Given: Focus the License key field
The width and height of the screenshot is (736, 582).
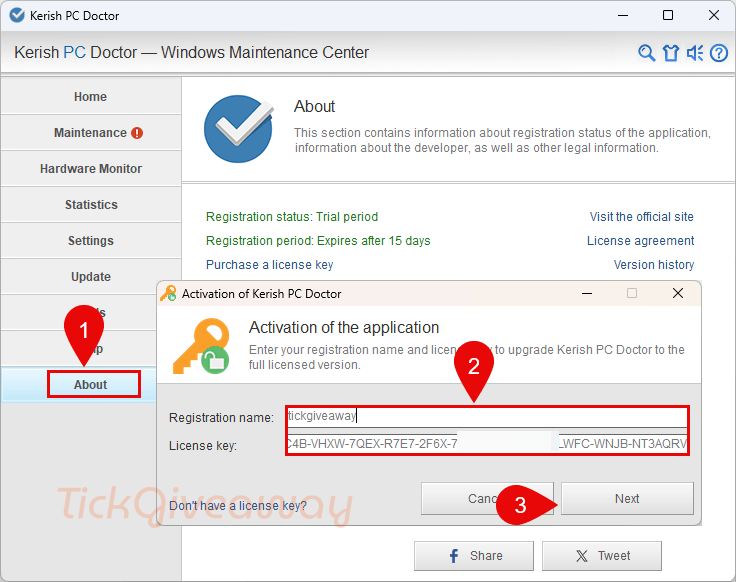Looking at the screenshot, I should pos(487,444).
